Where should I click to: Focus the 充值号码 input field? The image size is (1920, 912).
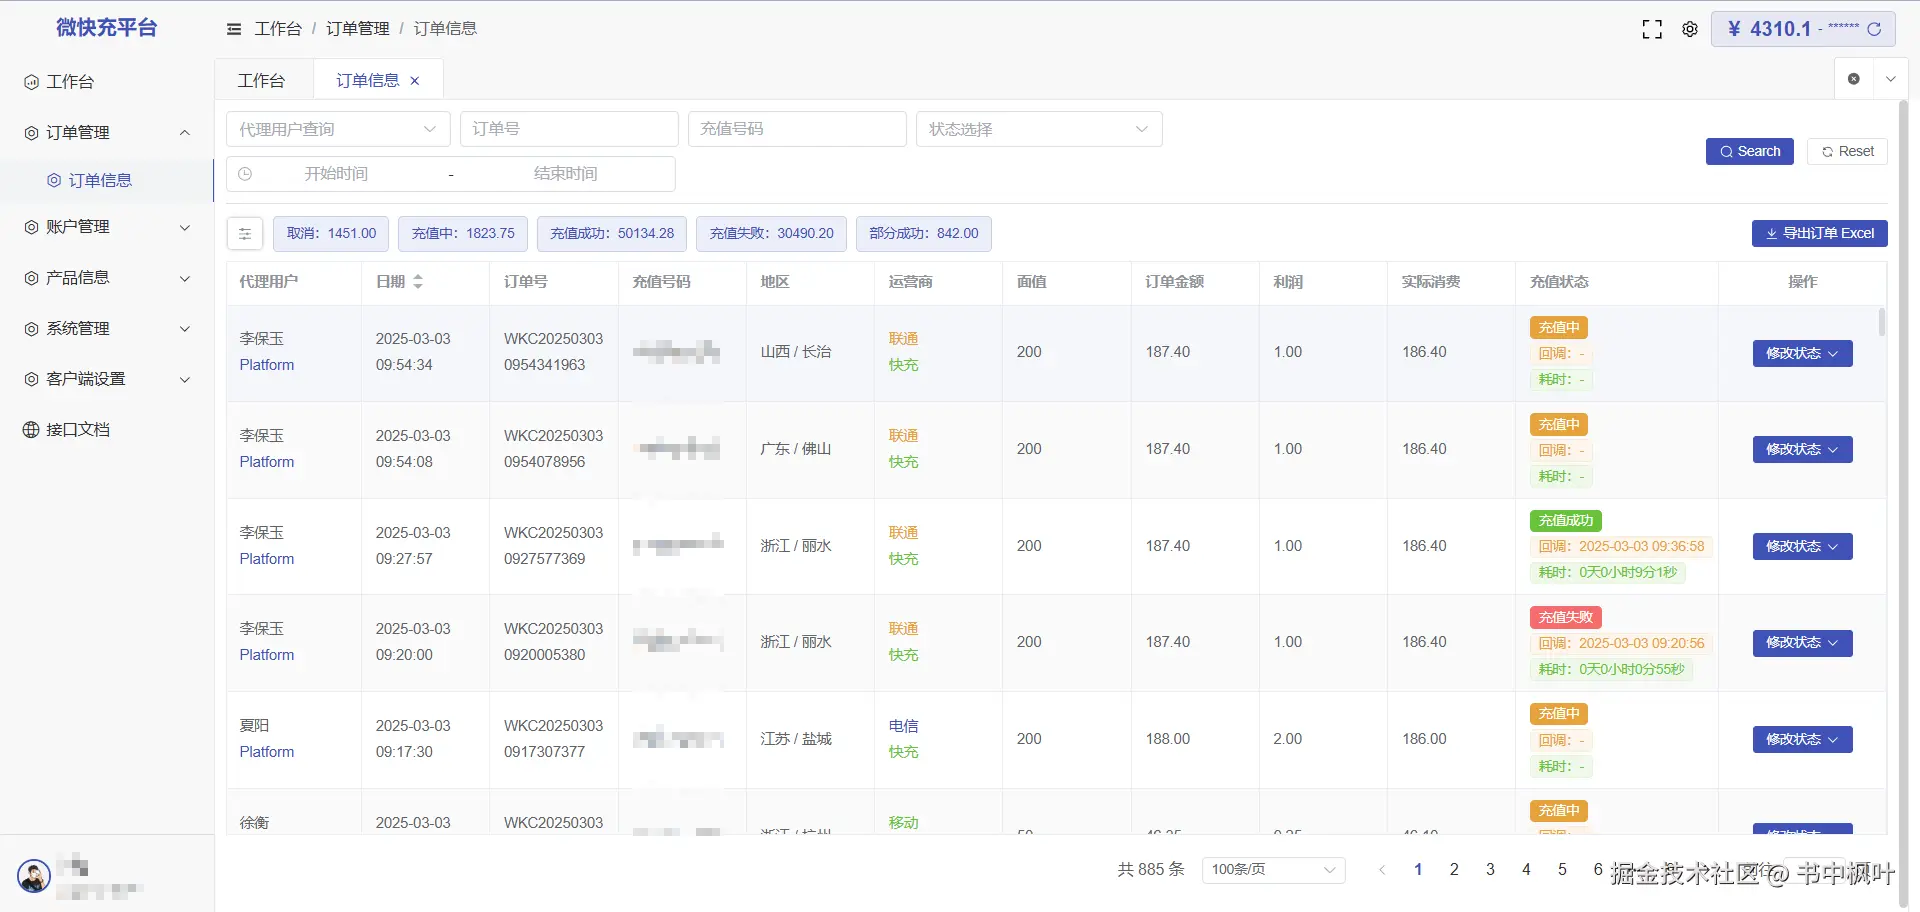pos(797,129)
